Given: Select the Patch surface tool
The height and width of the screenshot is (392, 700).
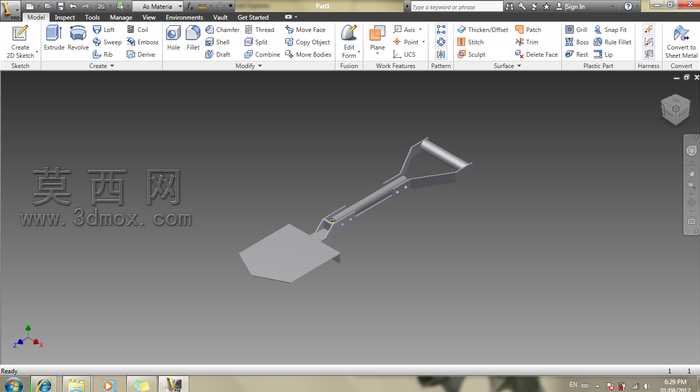Looking at the screenshot, I should click(x=528, y=29).
